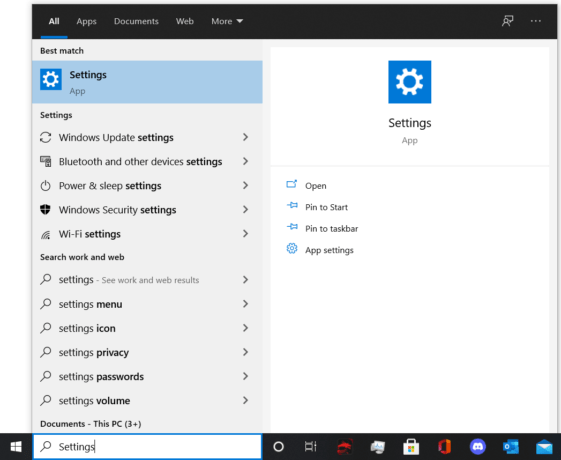
Task: Click the Pin to Start pin icon
Action: [292, 205]
